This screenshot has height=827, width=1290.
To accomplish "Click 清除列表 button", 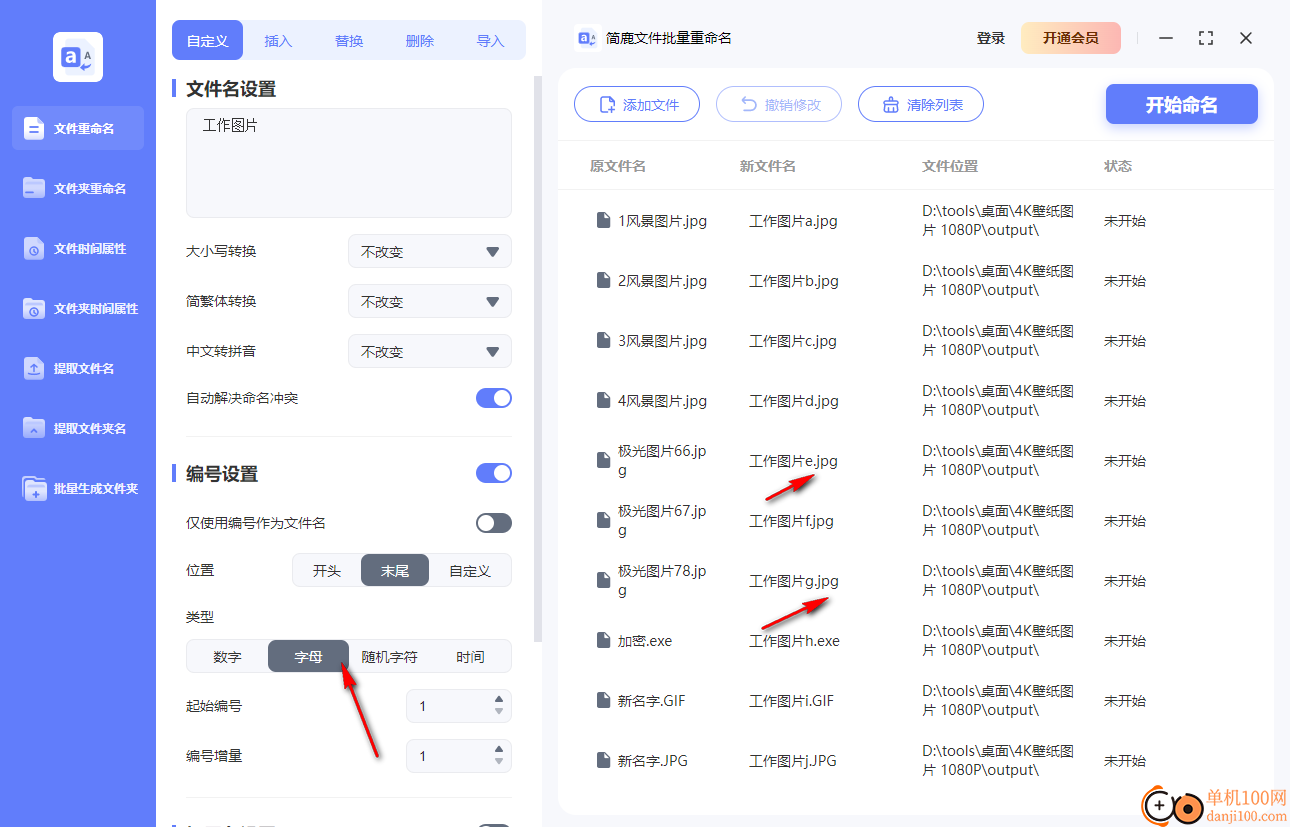I will point(921,104).
